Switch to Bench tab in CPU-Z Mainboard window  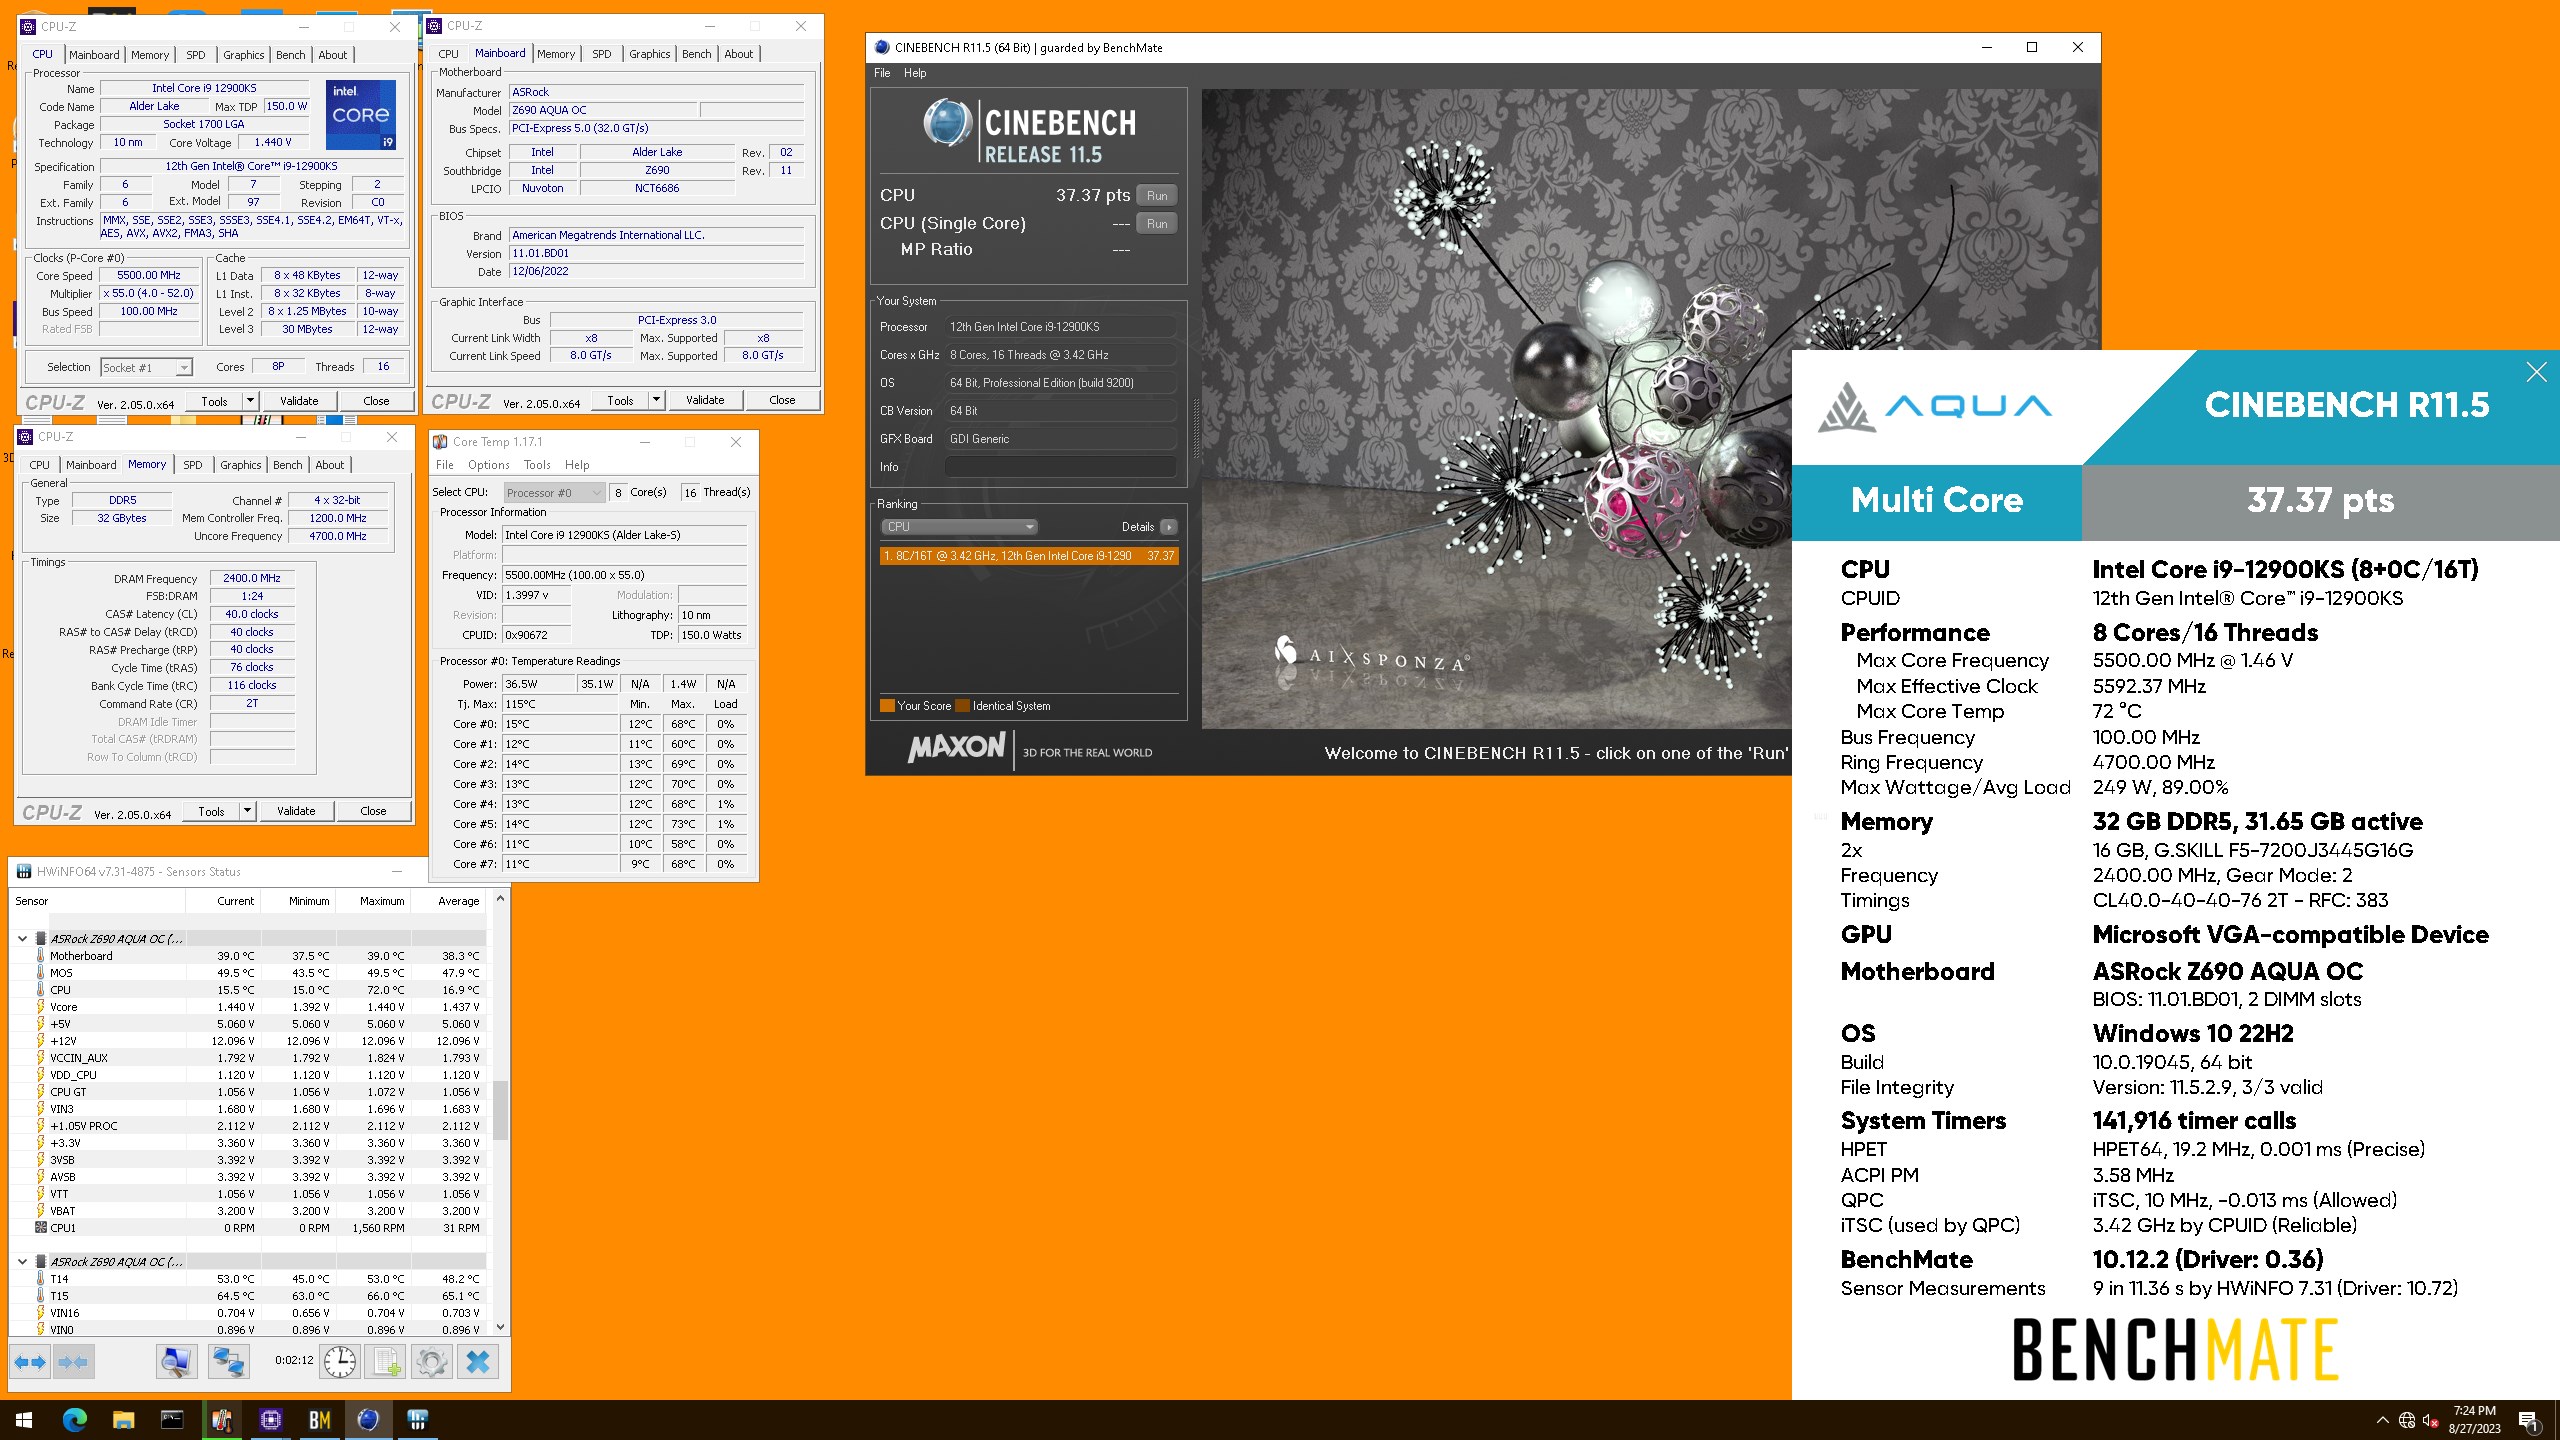(x=697, y=54)
